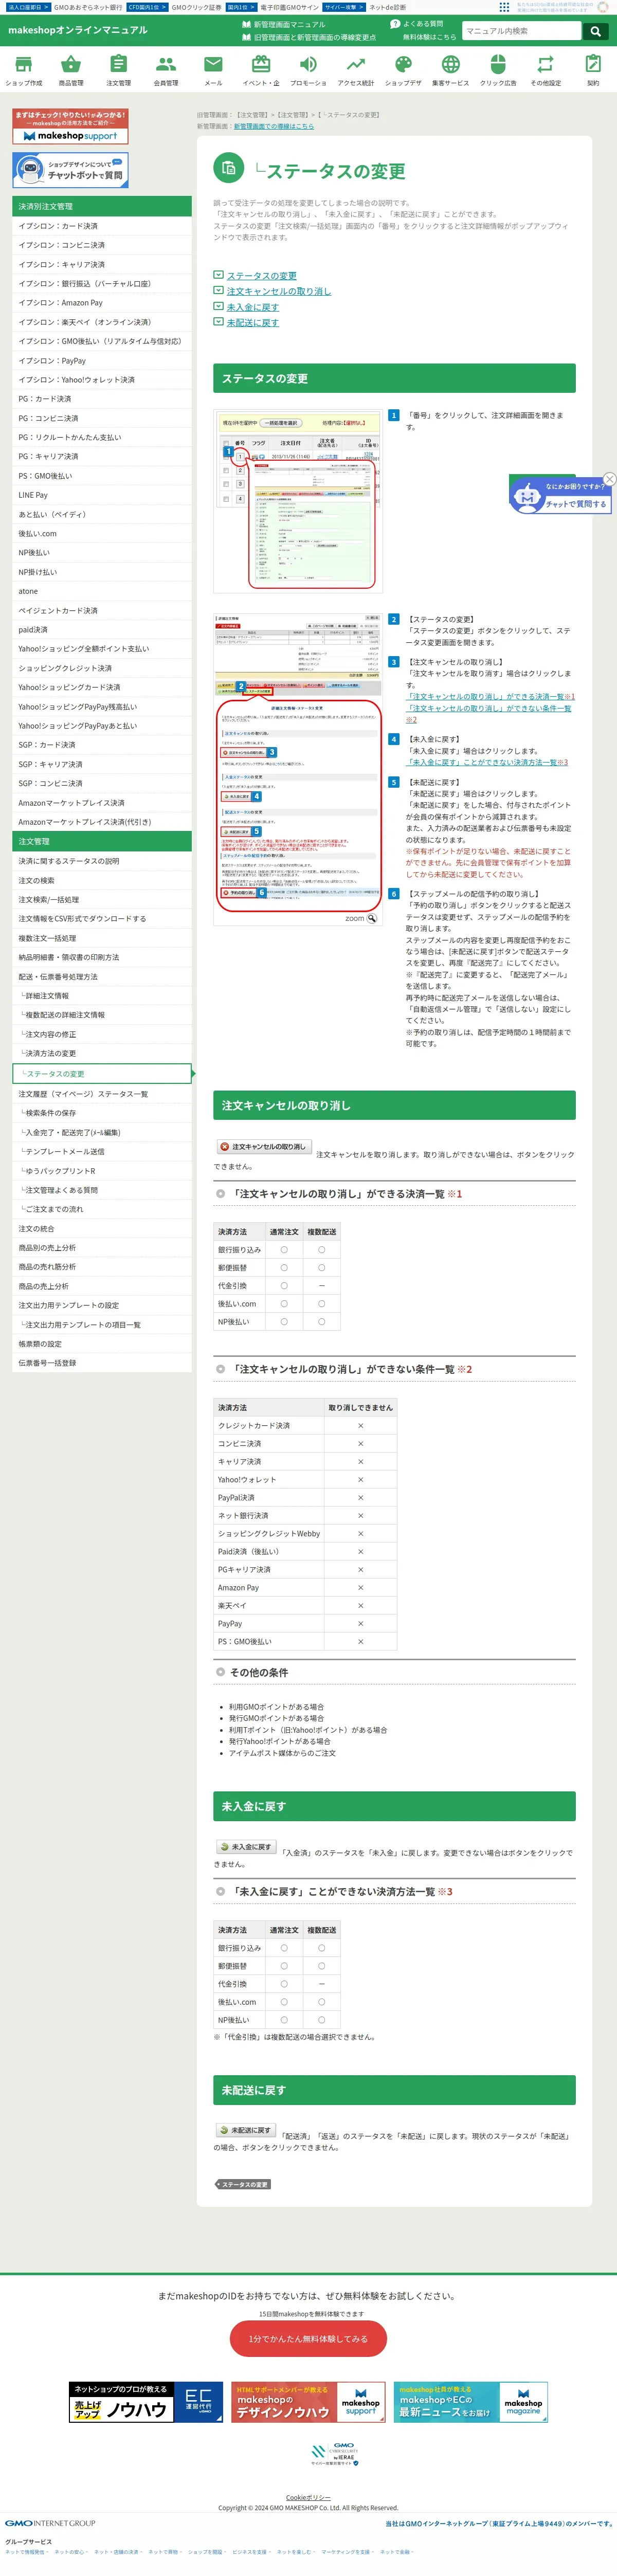Viewport: 617px width, 2576px height.
Task: Open the イベント・企 nav icon
Action: tap(261, 70)
